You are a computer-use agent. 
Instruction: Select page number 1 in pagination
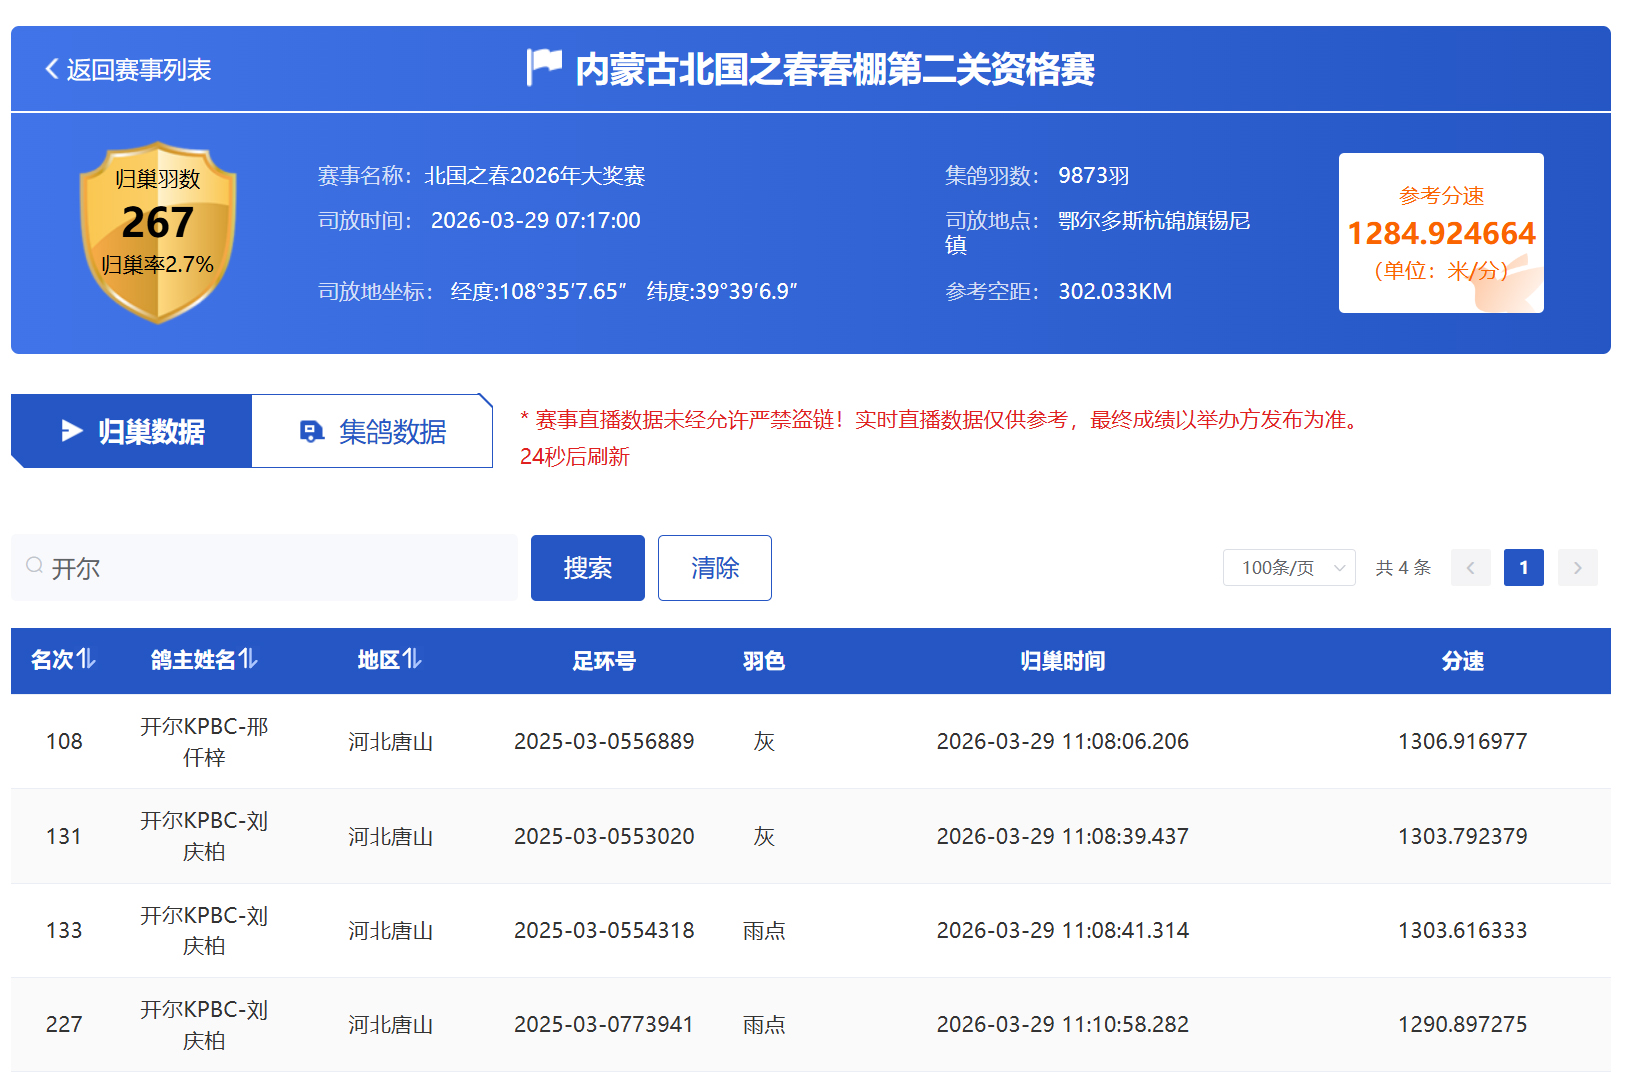[1523, 568]
